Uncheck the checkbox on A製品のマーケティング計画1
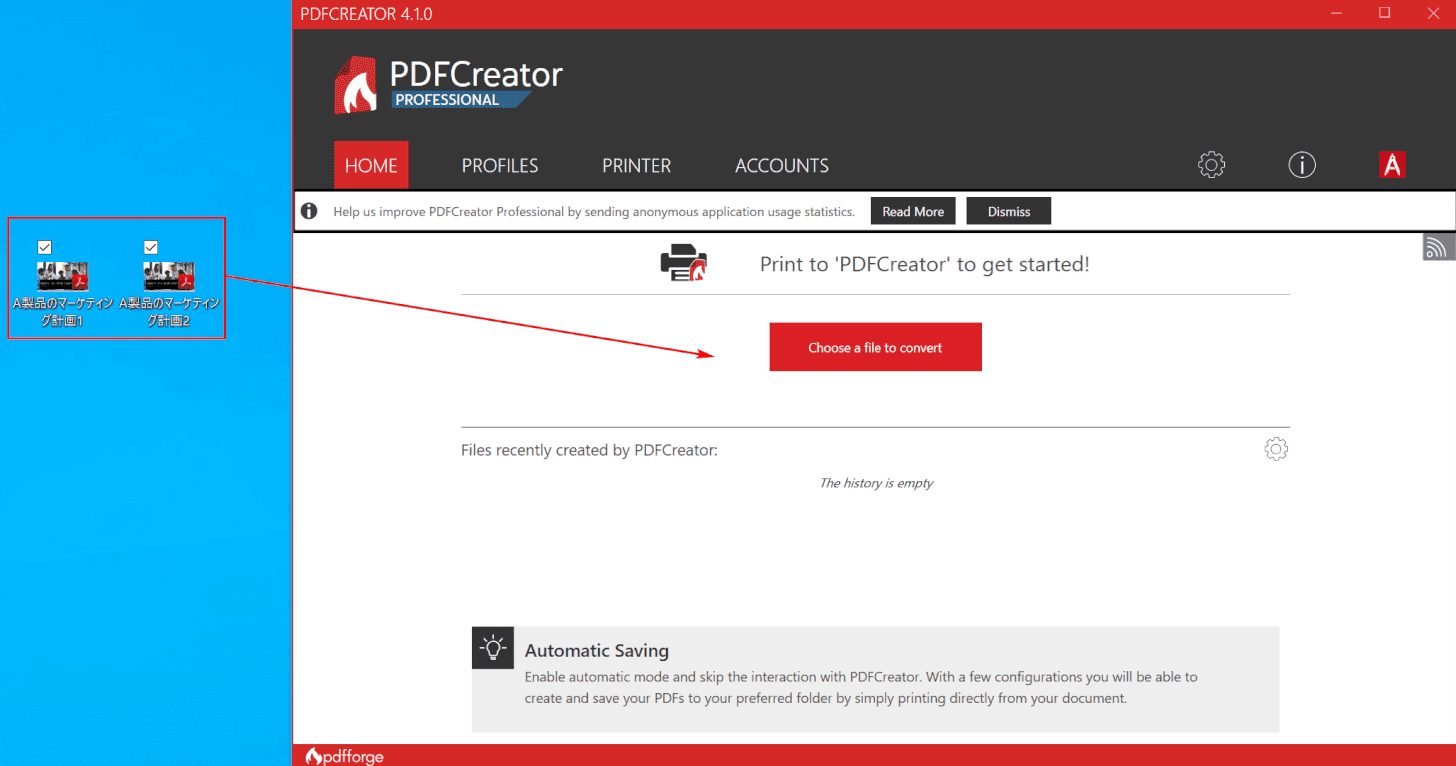The image size is (1456, 766). 44,247
